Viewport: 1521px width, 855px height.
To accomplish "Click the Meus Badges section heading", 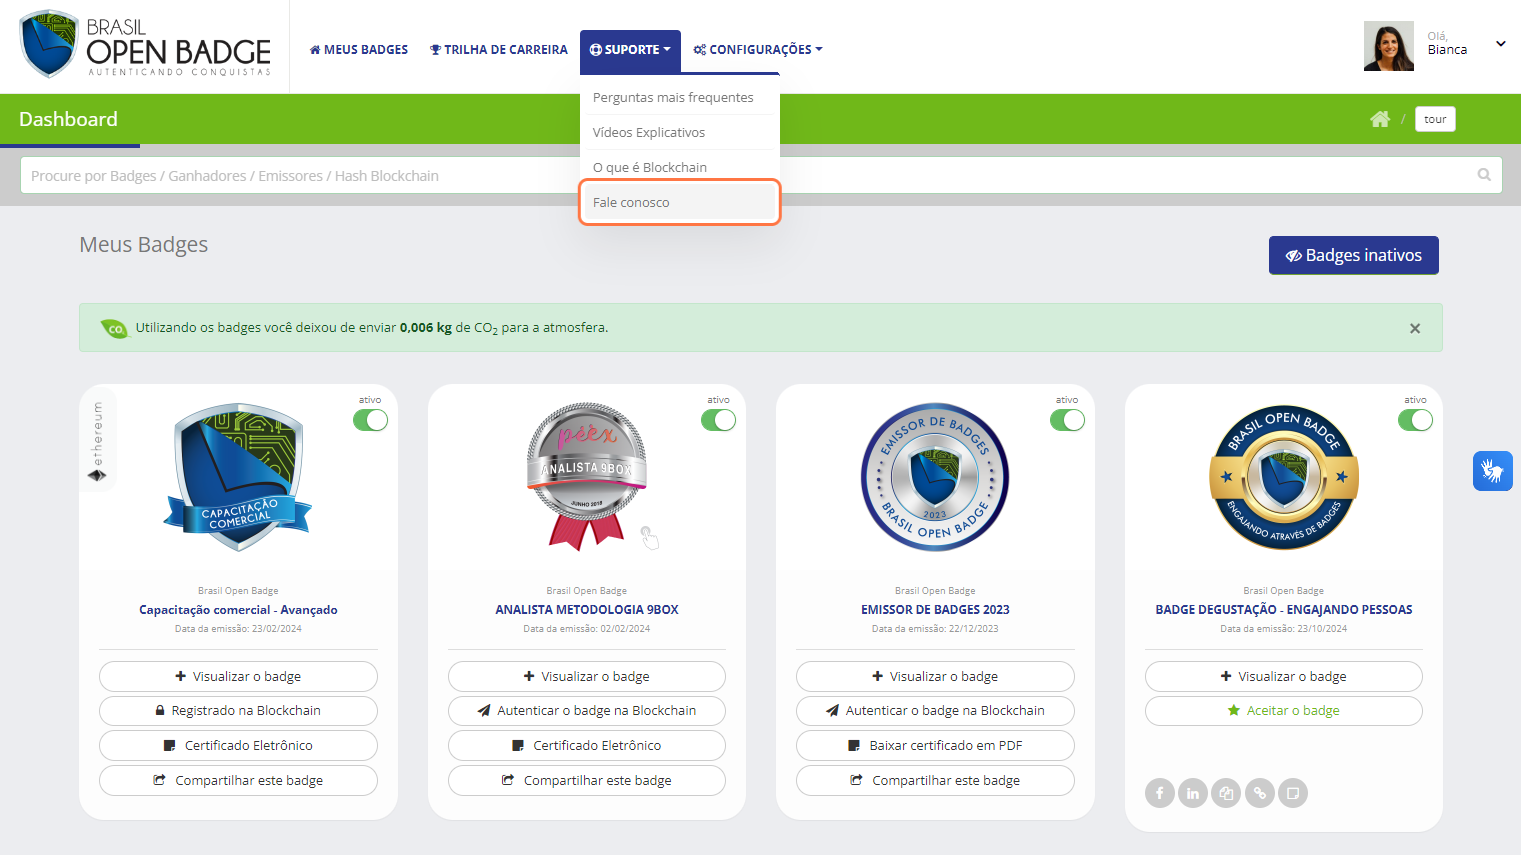I will 144,245.
